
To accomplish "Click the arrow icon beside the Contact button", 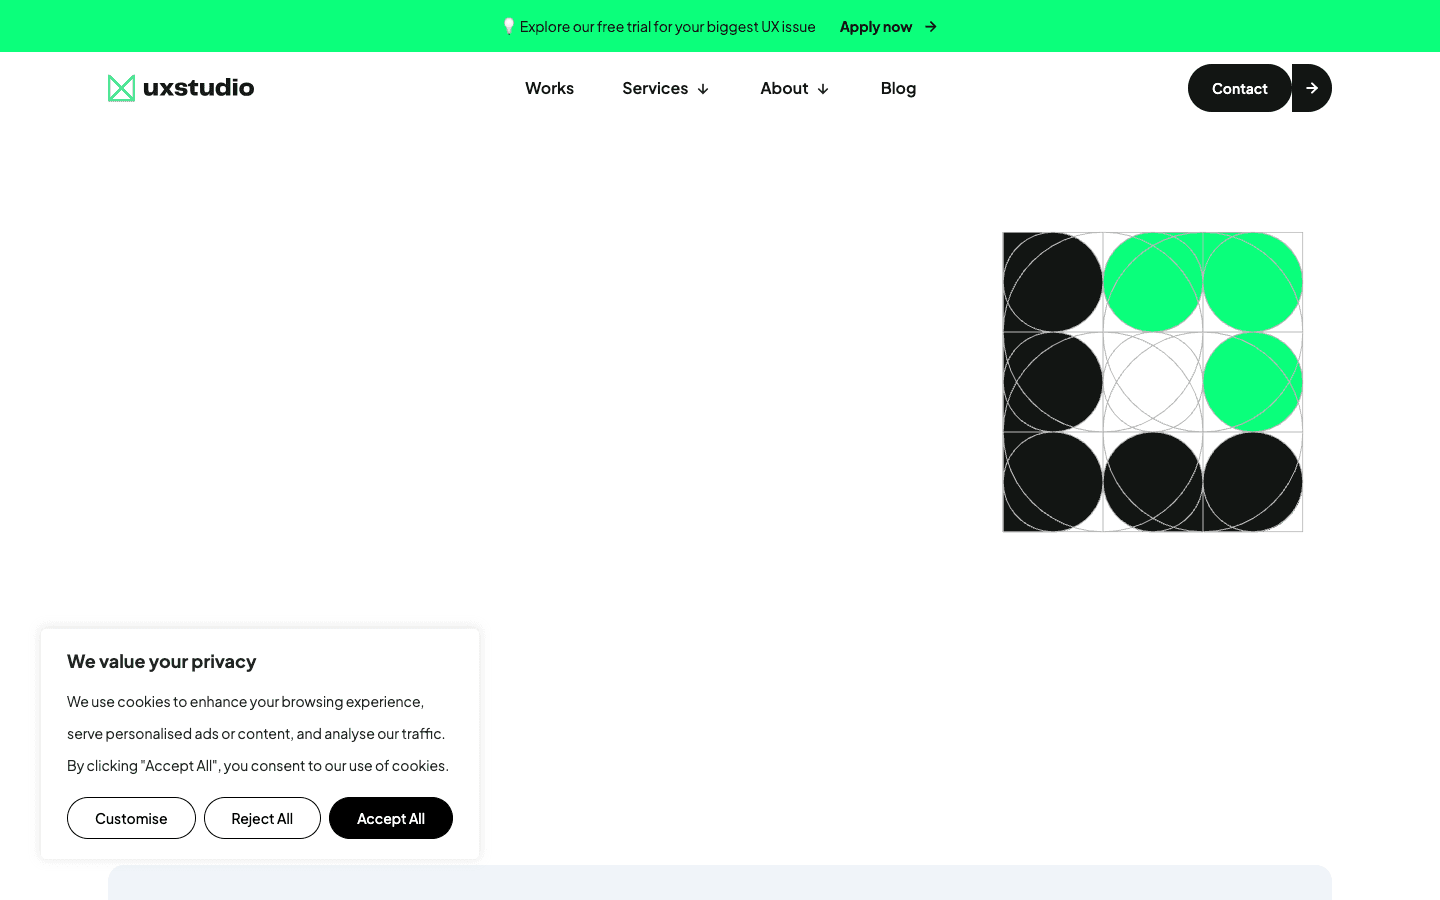I will pos(1311,88).
